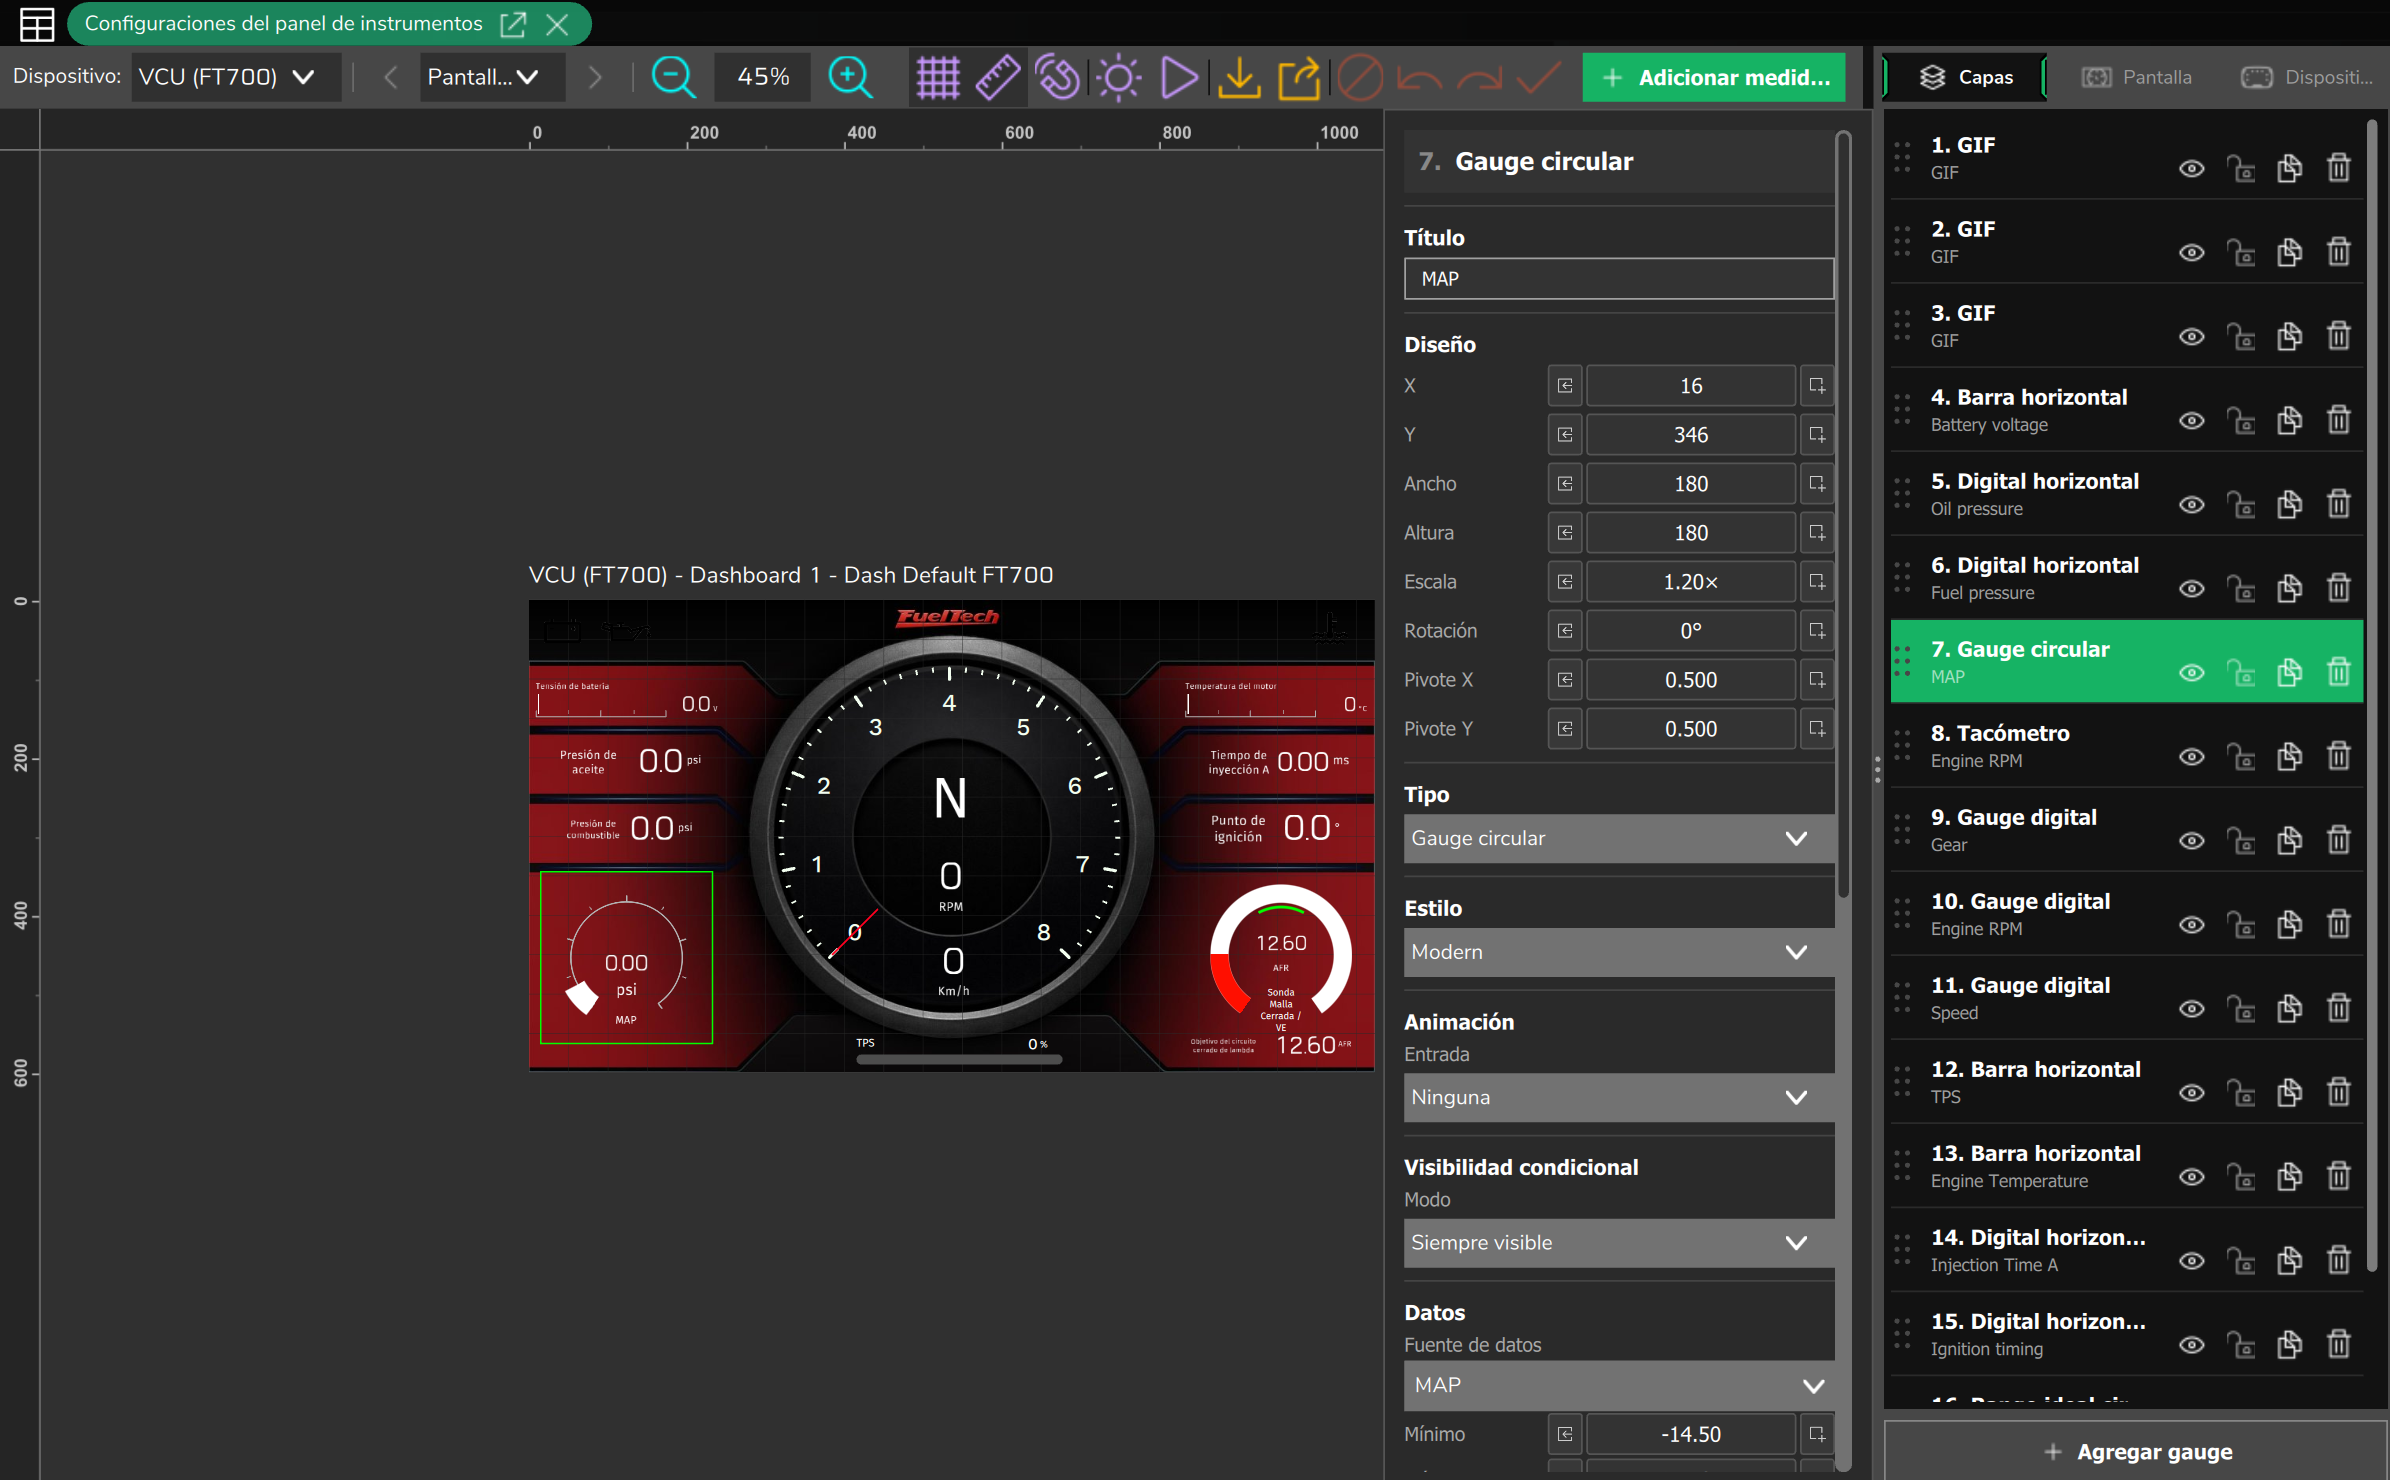
Task: Switch to the Dispositi... tab
Action: tap(2307, 77)
